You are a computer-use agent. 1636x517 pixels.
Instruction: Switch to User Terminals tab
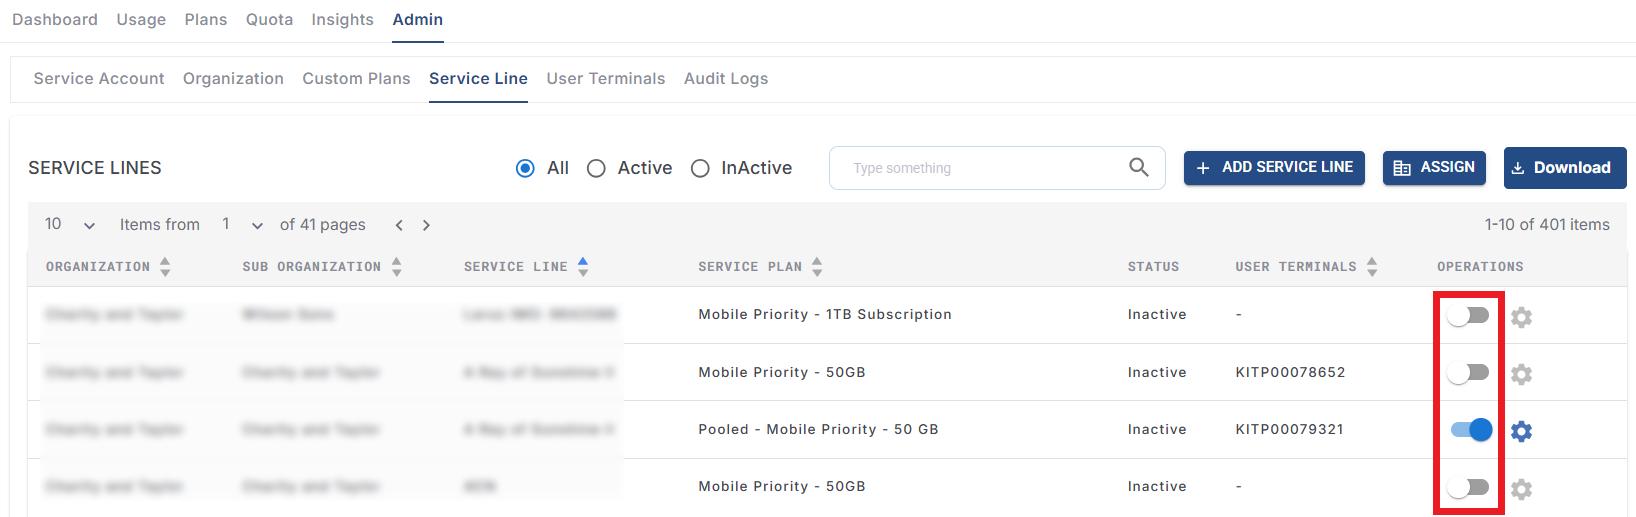tap(605, 79)
